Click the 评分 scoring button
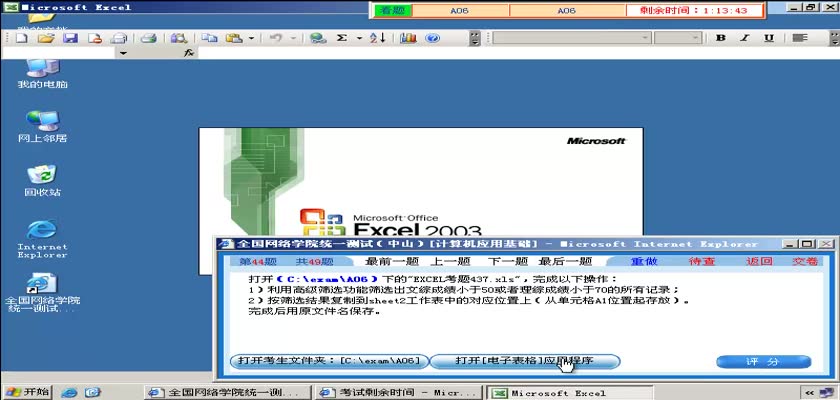The height and width of the screenshot is (400, 840). [x=763, y=362]
